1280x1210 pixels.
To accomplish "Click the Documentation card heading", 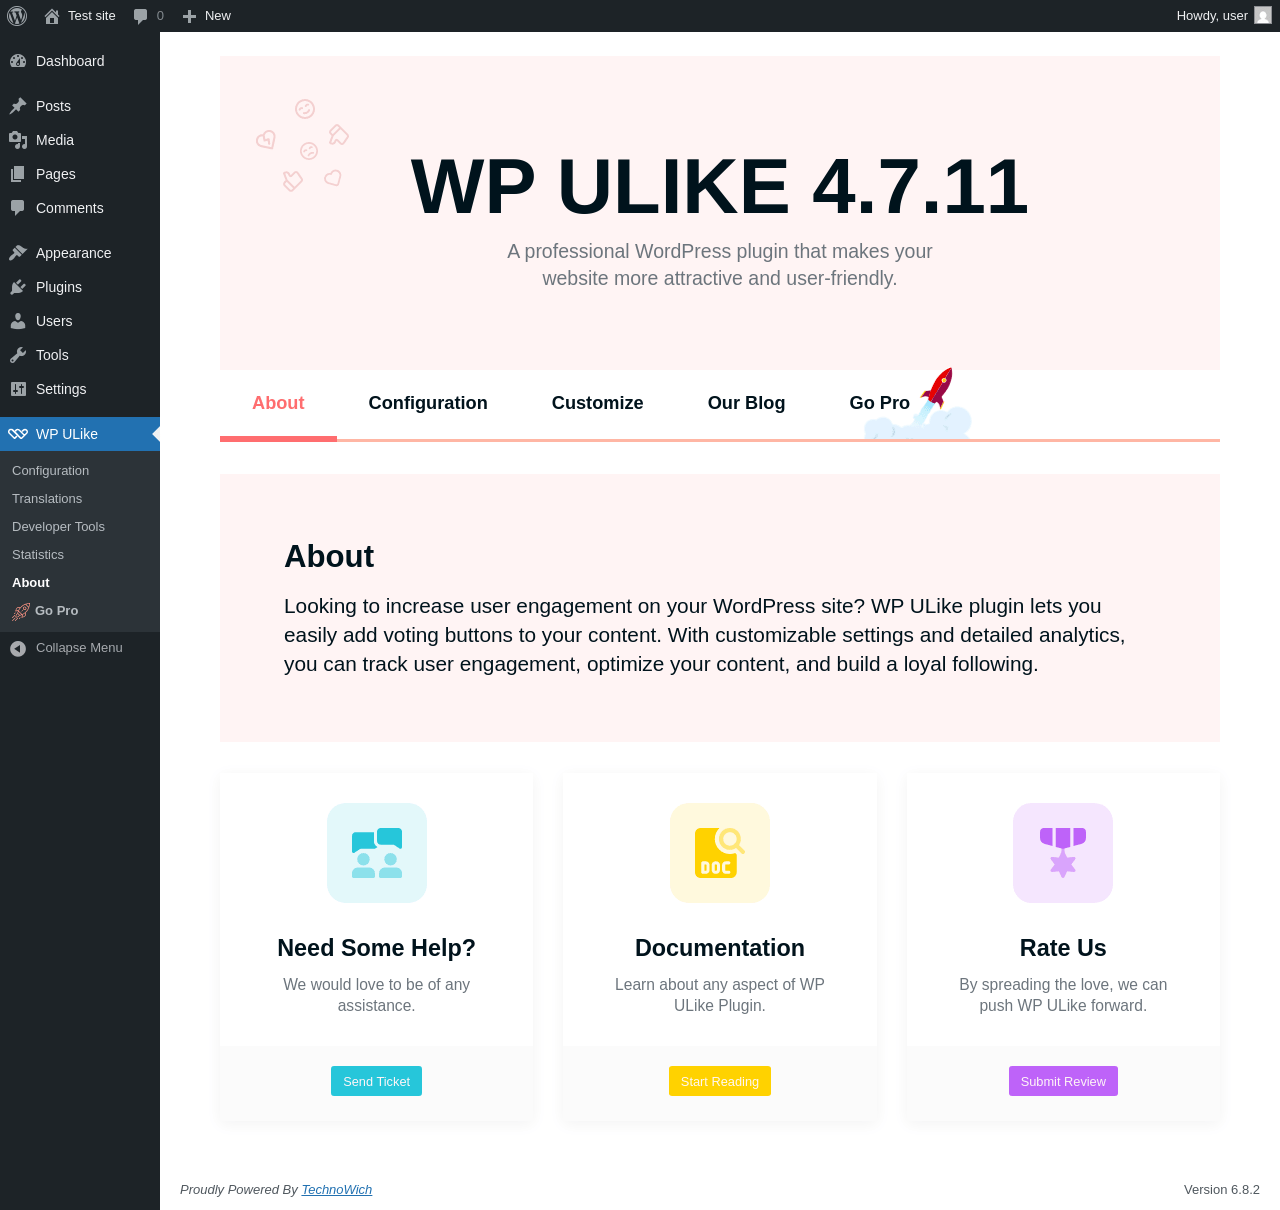I will 720,948.
